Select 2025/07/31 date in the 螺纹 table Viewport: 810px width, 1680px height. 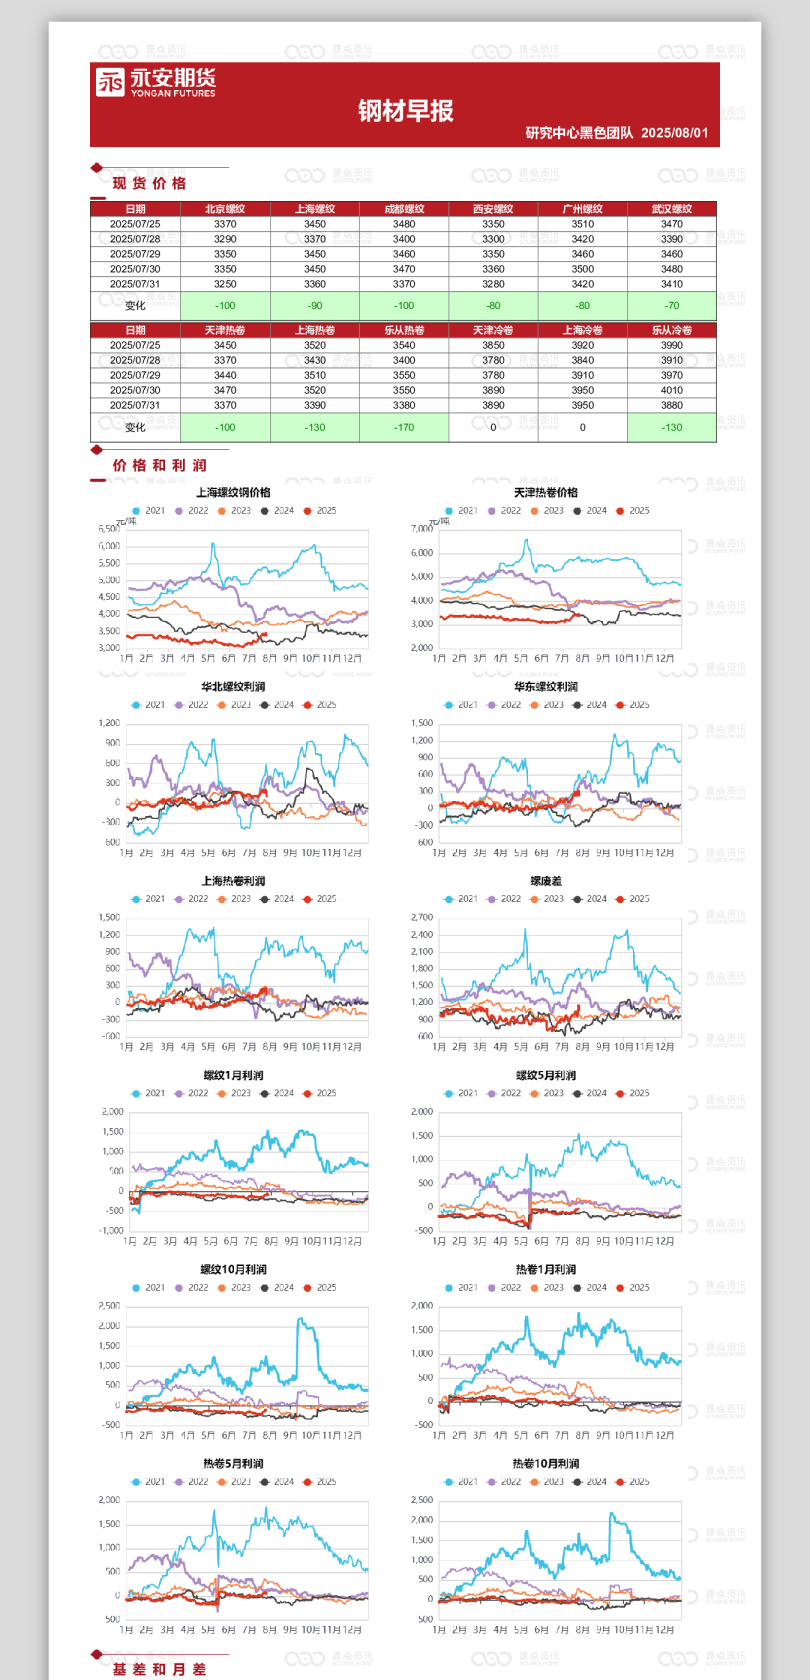coord(135,284)
